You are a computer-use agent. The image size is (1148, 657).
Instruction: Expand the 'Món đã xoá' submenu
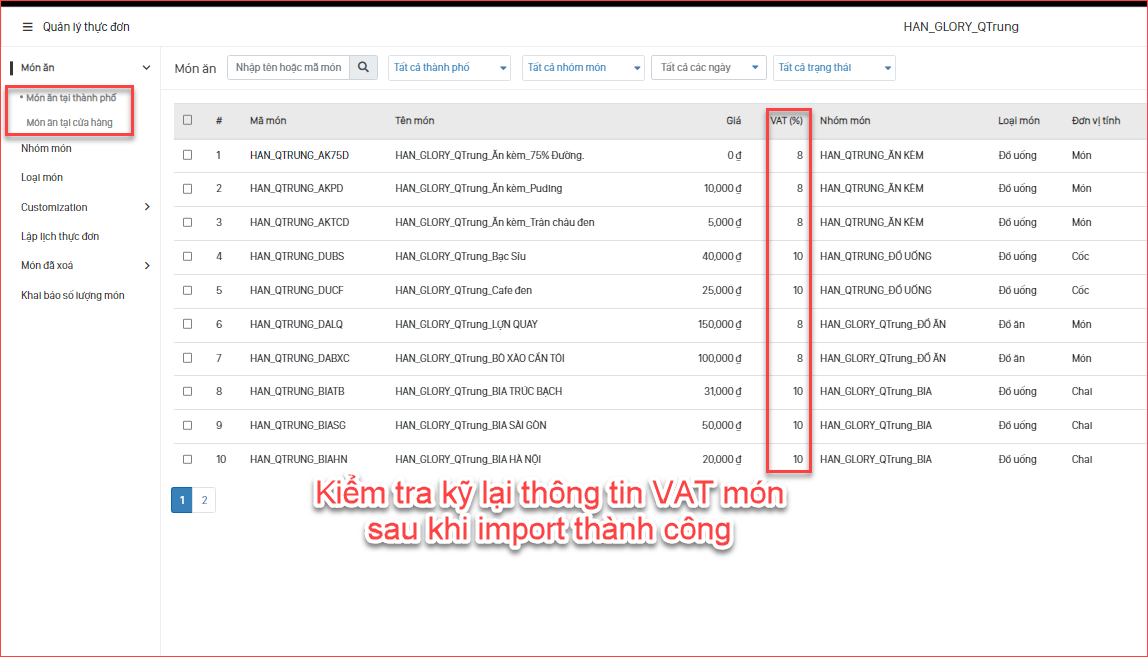(x=147, y=265)
